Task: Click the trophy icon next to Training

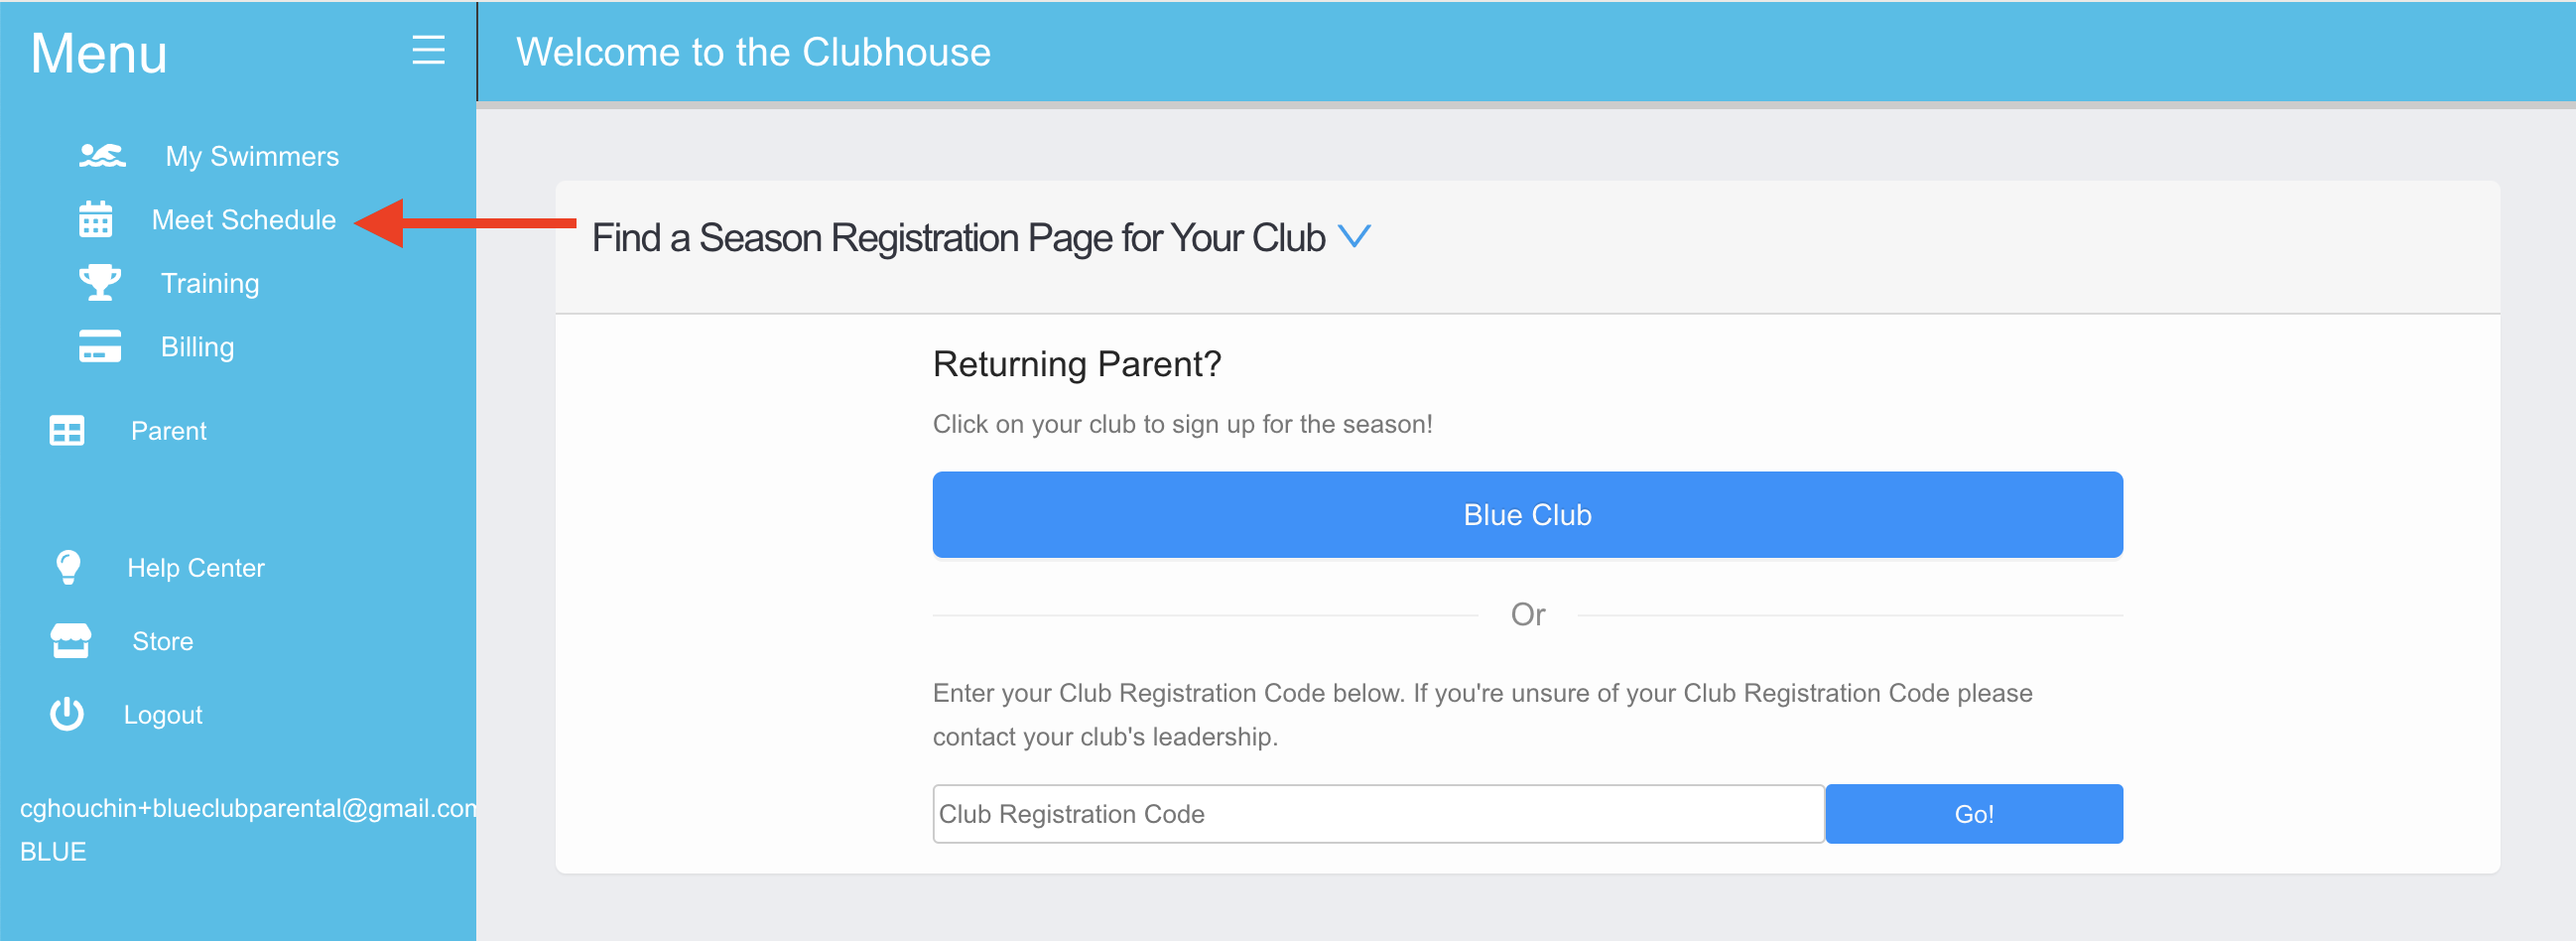Action: [100, 283]
